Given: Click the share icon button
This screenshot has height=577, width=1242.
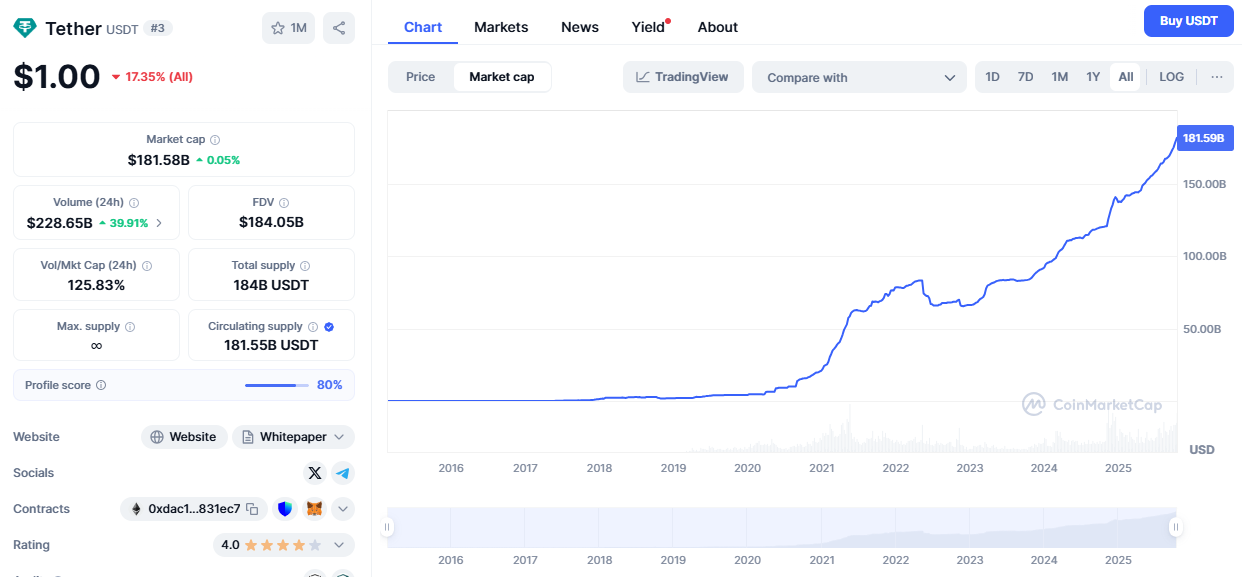Looking at the screenshot, I should click(x=339, y=28).
